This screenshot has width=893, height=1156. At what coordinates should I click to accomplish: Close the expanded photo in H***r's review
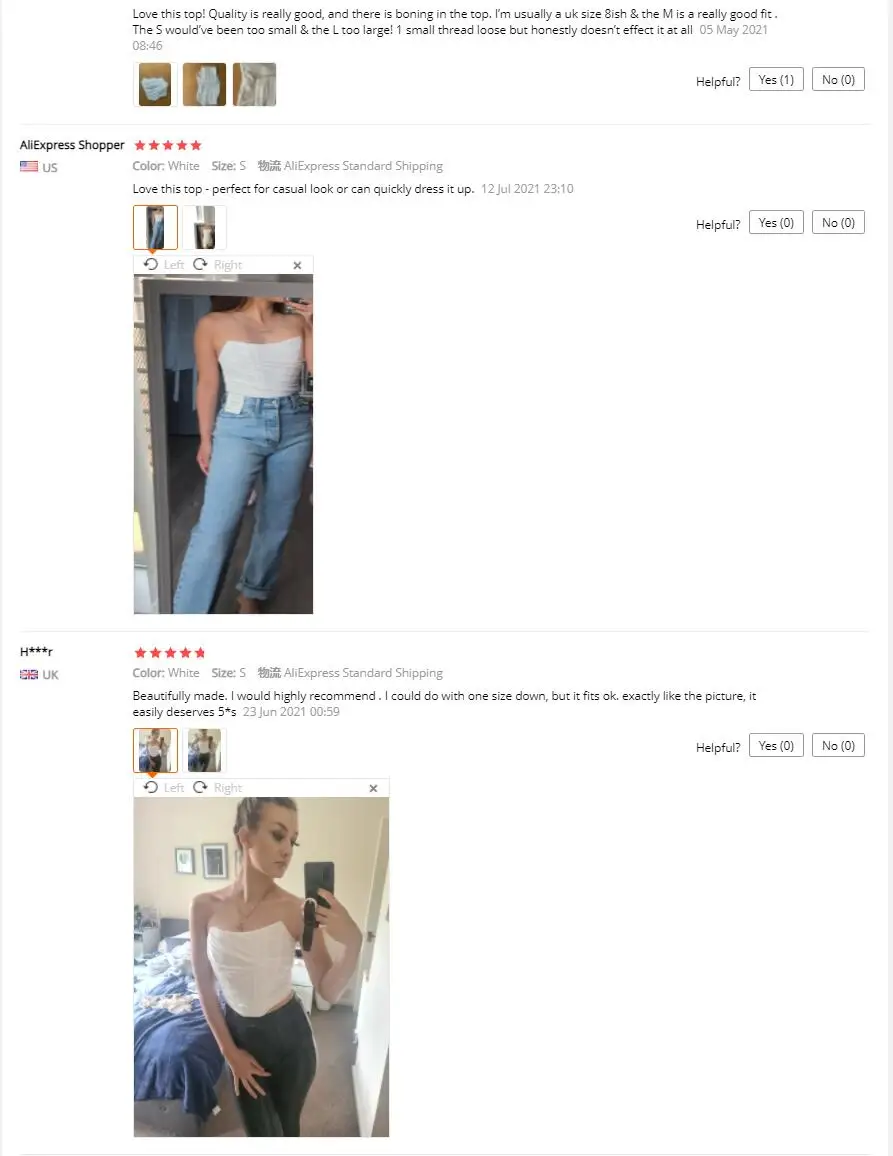[x=373, y=788]
